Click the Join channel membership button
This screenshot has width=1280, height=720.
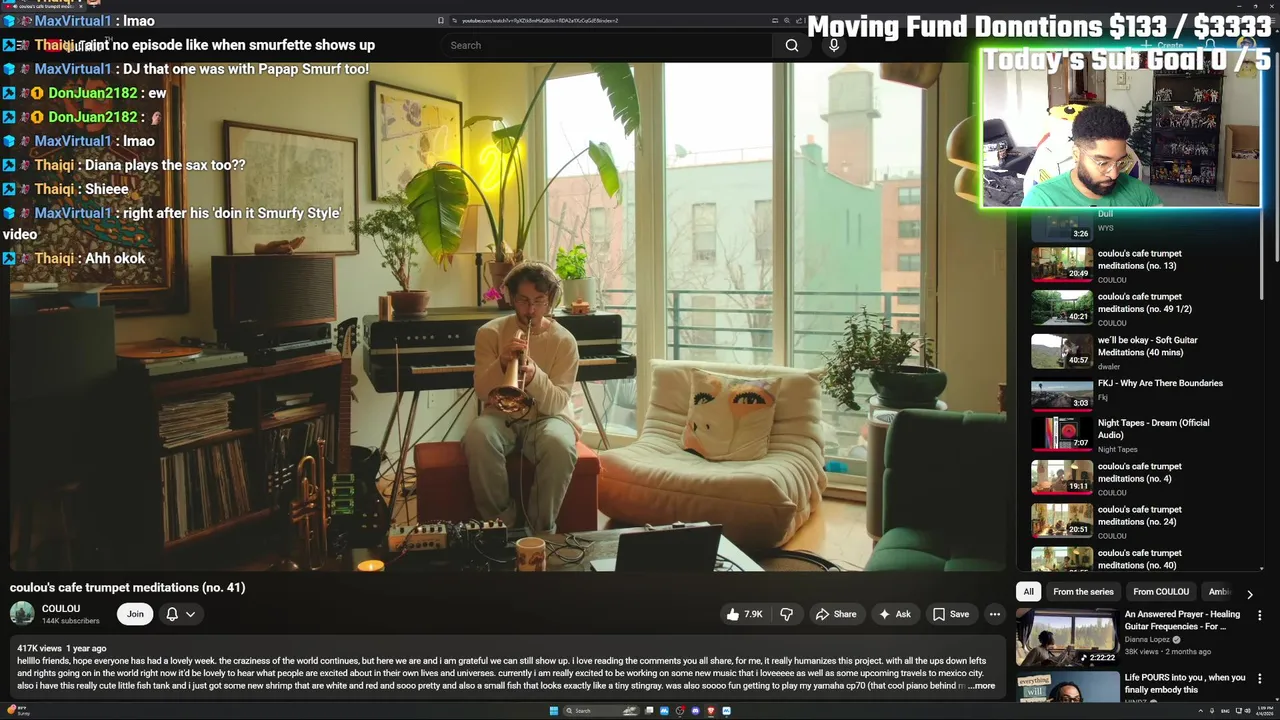point(135,614)
